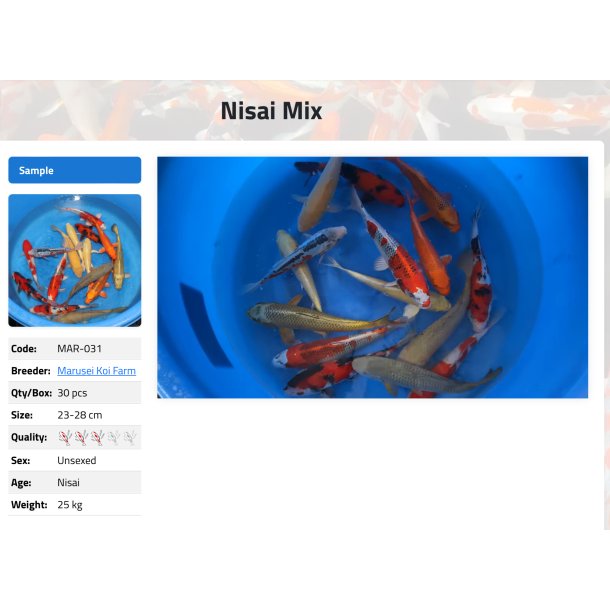Select the MAR-031 code value
610x610 pixels.
(79, 349)
